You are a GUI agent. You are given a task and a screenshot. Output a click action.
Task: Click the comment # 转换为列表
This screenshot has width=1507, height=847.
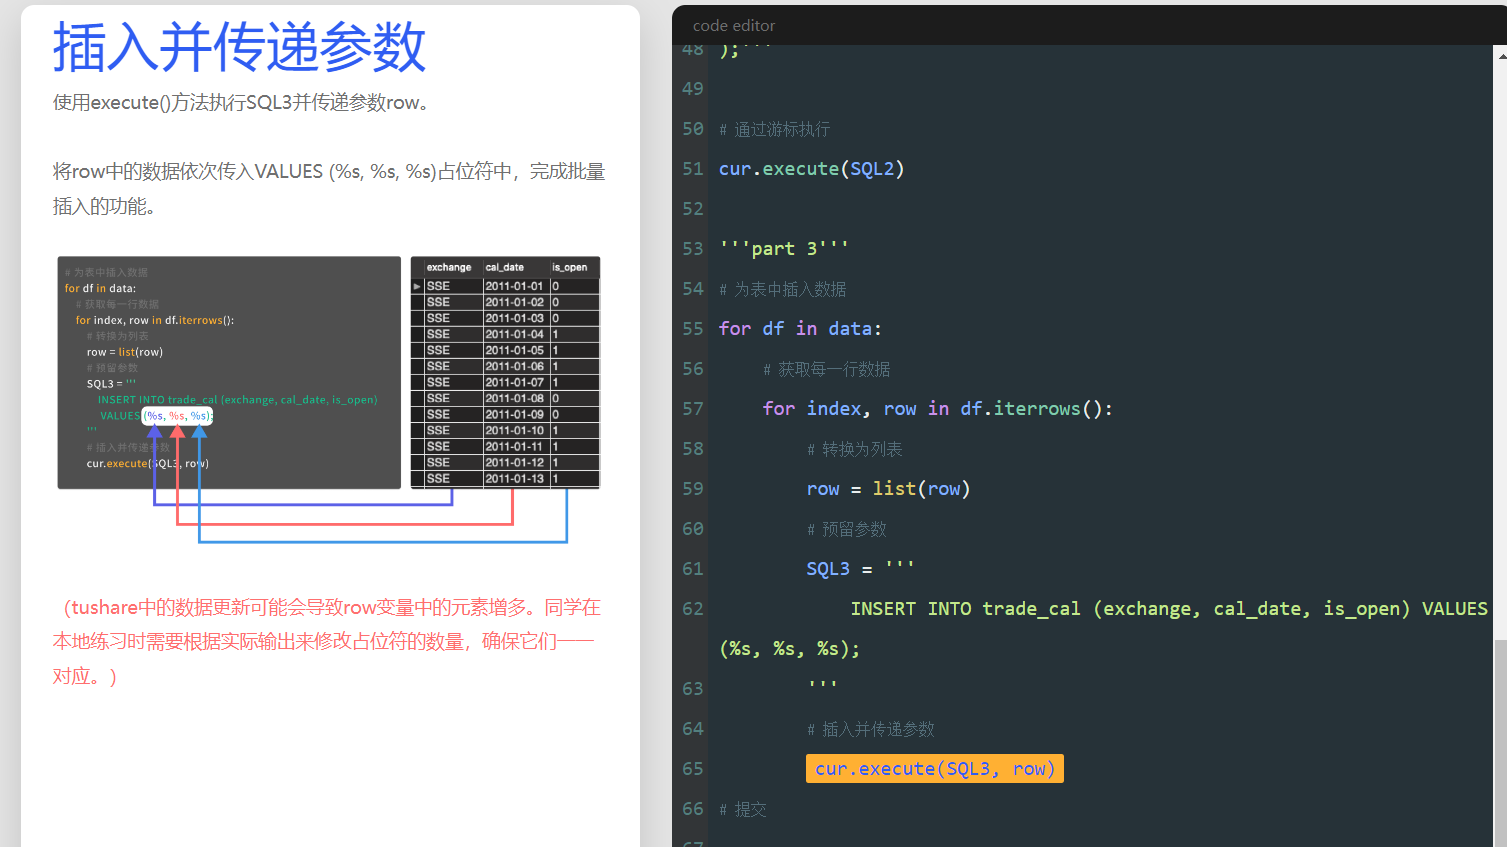pos(854,449)
